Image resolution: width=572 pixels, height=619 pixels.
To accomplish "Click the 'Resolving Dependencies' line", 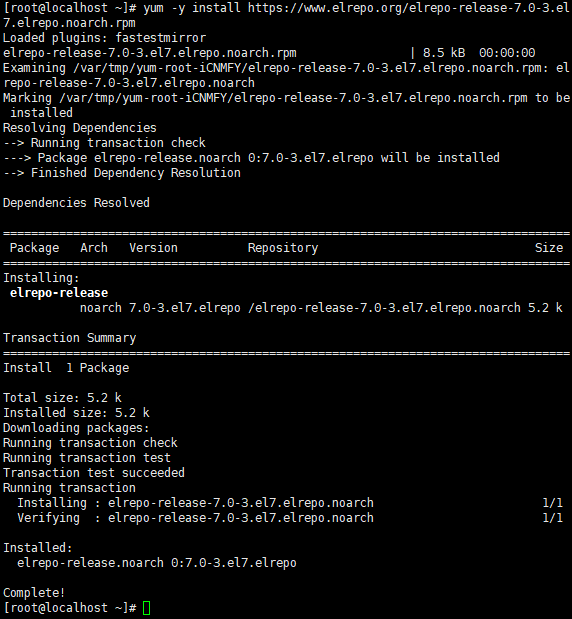I will pos(80,128).
